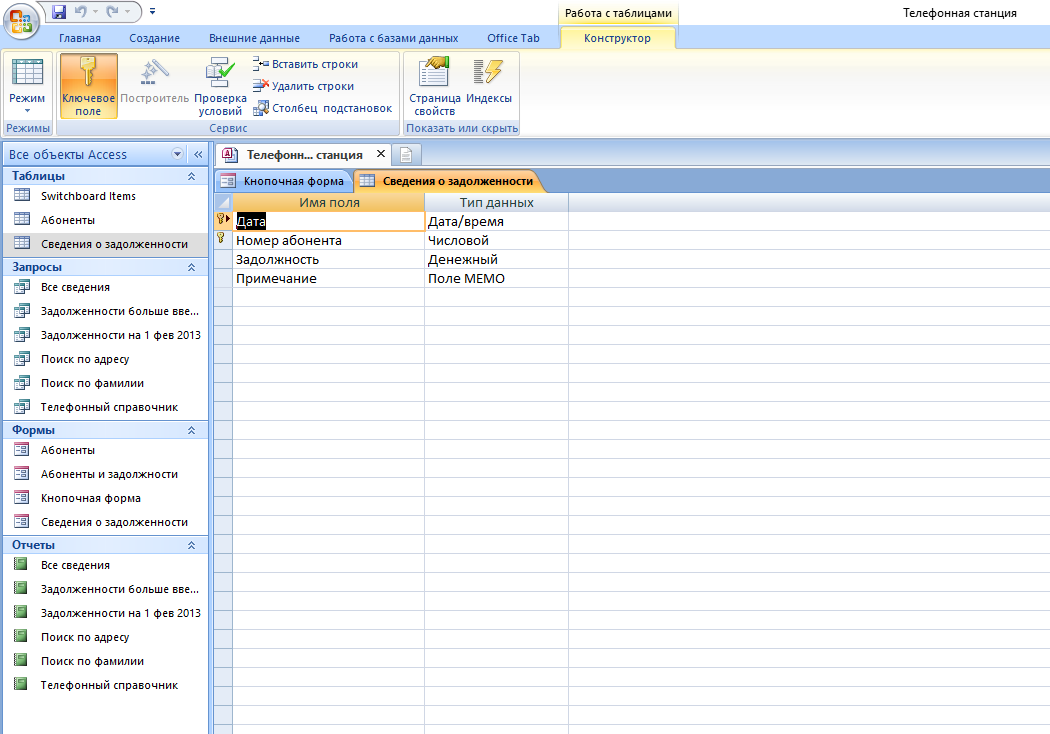Collapse the Таблицы group
The width and height of the screenshot is (1050, 734).
[x=192, y=176]
